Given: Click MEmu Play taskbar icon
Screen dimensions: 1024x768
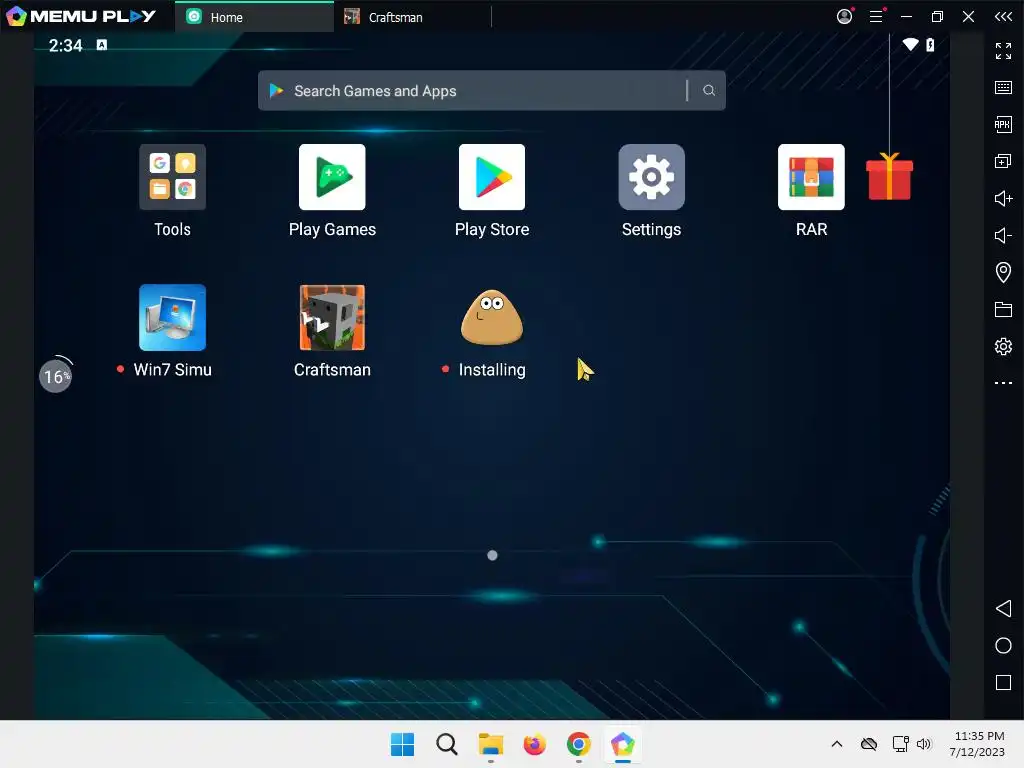Looking at the screenshot, I should tap(622, 744).
